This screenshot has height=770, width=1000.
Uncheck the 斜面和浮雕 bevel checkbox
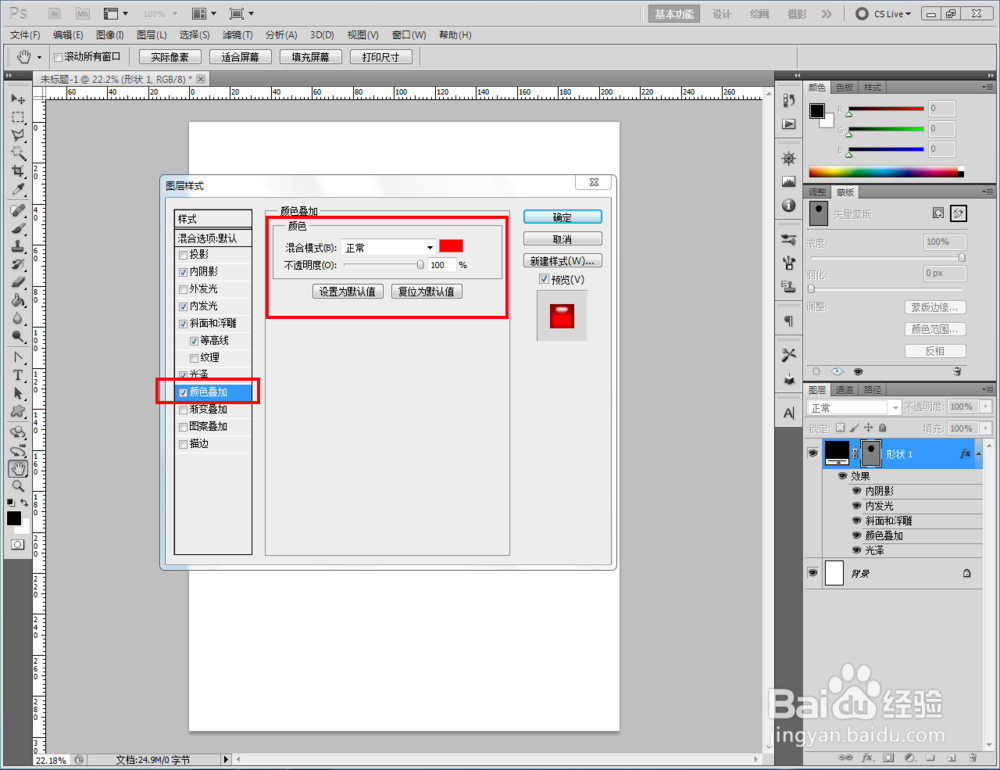click(184, 324)
